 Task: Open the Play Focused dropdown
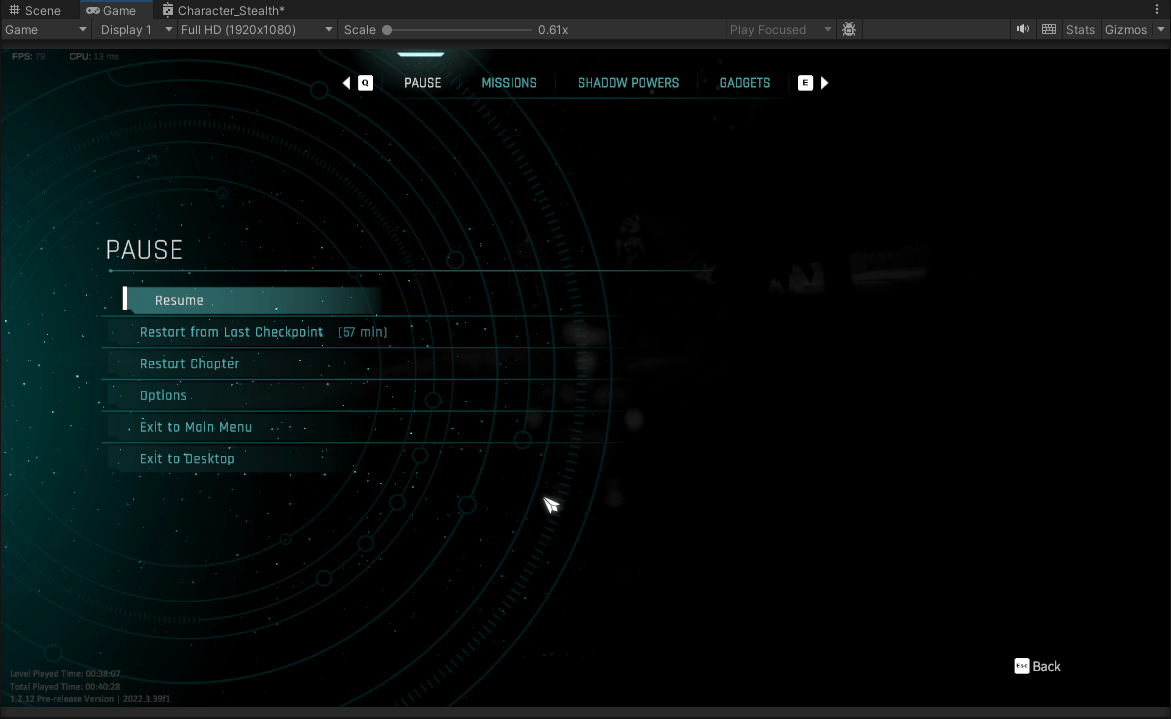(x=780, y=30)
